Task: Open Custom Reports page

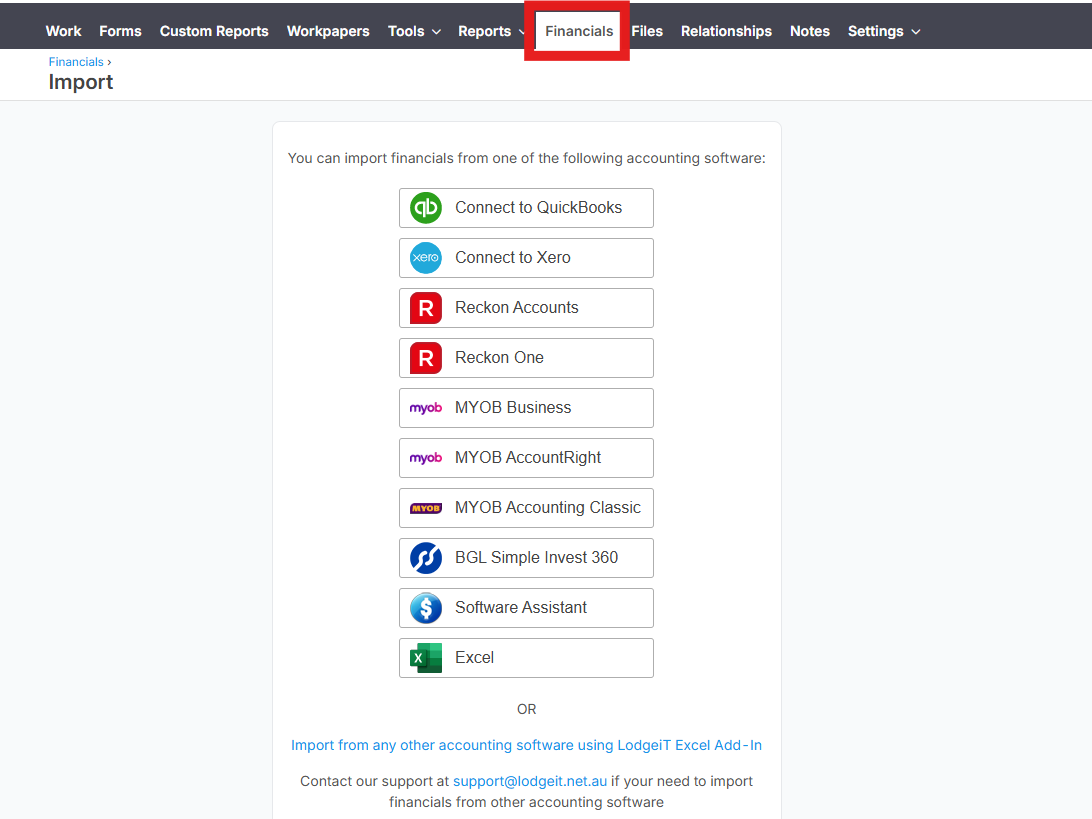Action: 214,31
